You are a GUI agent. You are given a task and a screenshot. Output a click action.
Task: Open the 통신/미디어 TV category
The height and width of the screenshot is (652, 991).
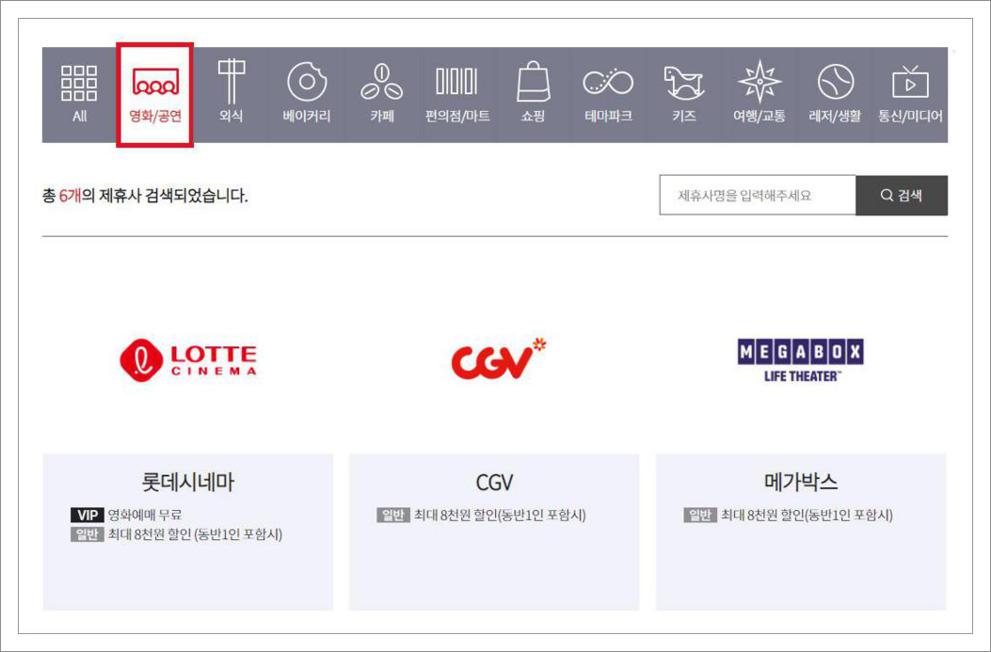pyautogui.click(x=910, y=94)
